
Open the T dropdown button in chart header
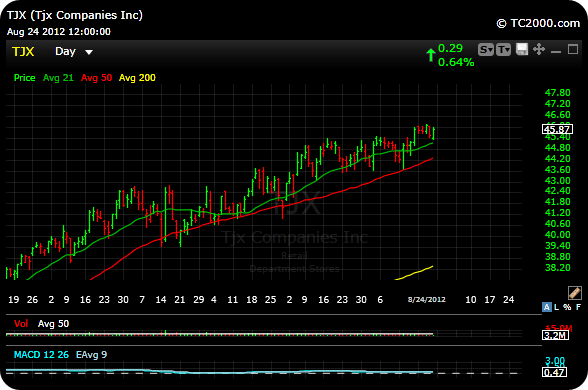(x=503, y=50)
